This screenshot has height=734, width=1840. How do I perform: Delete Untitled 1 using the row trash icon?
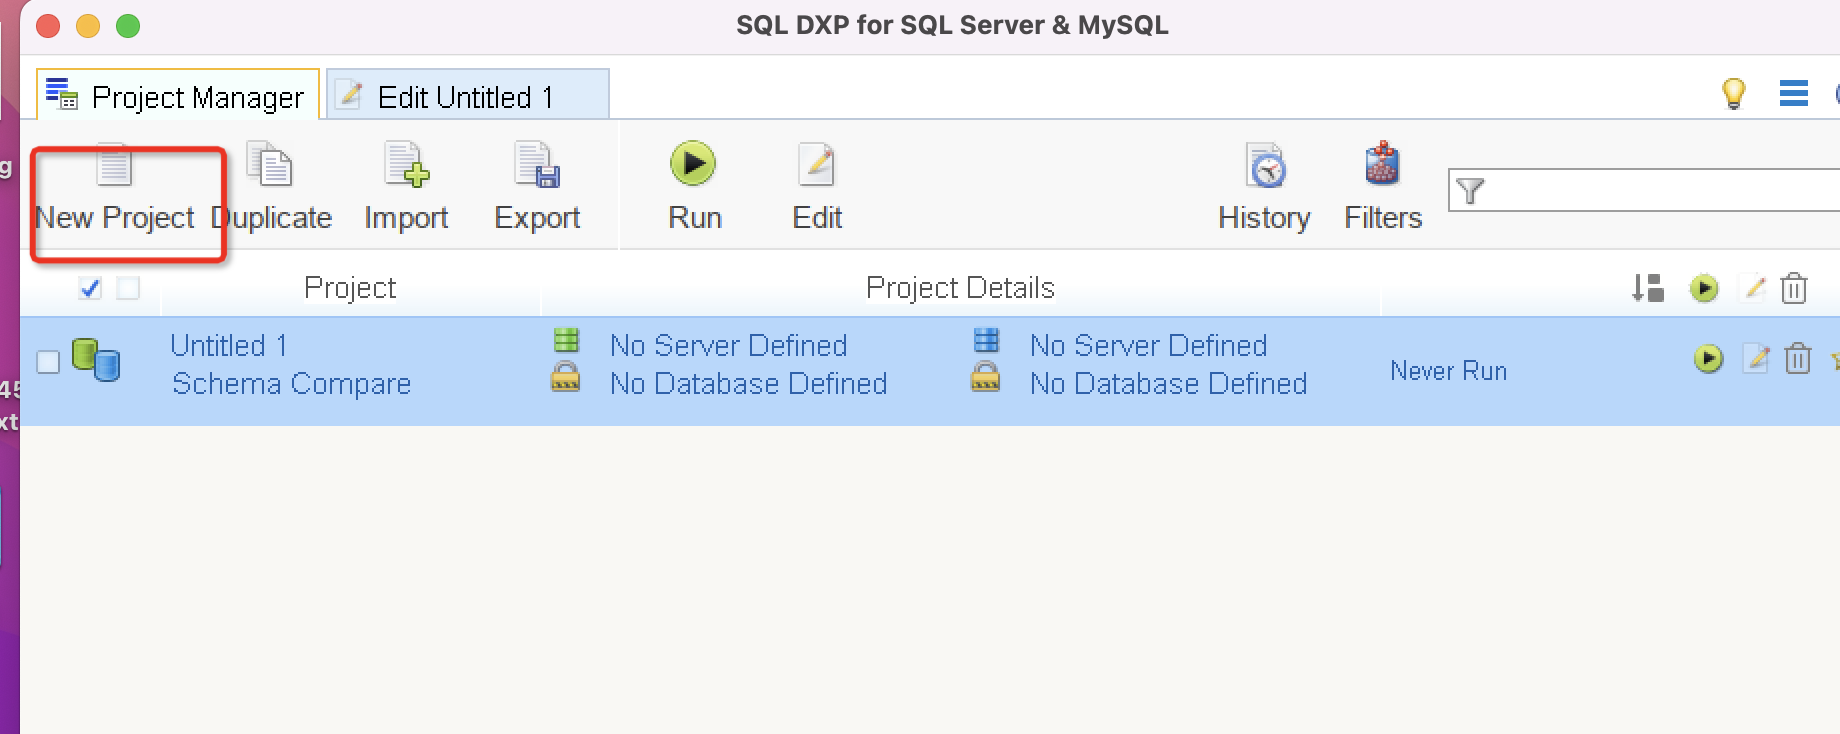pyautogui.click(x=1798, y=358)
